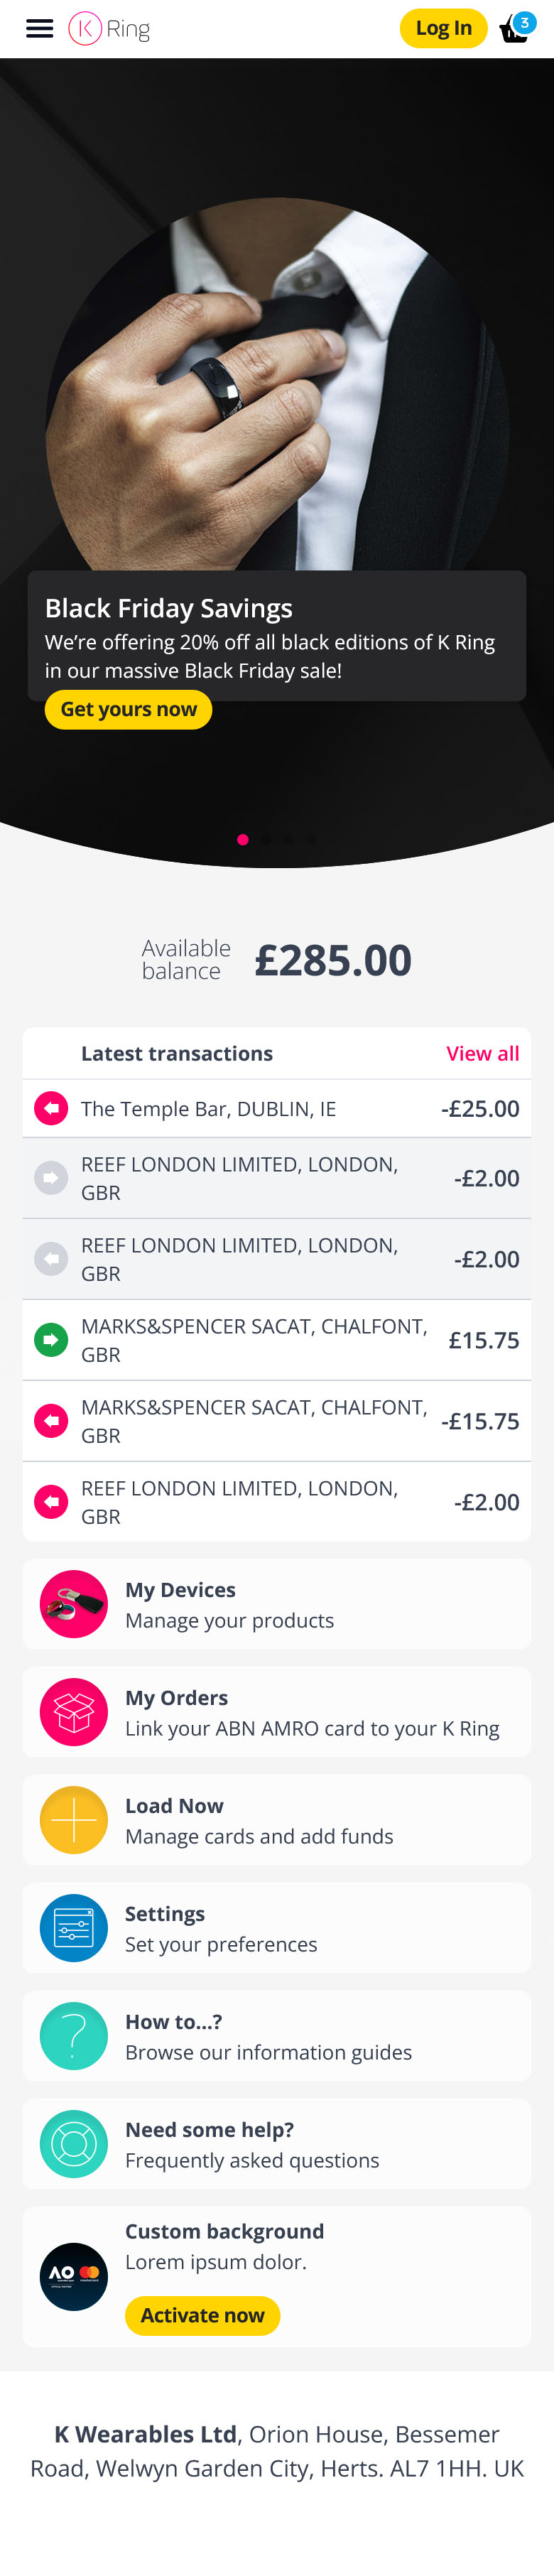Click the K Ring logo
Viewport: 554px width, 2576px height.
[x=109, y=28]
